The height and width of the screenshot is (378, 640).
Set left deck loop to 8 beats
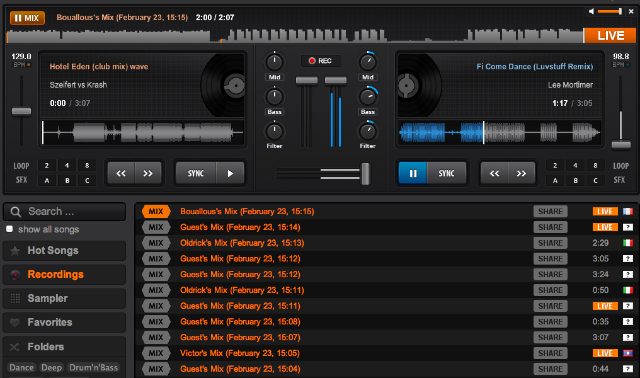87,165
